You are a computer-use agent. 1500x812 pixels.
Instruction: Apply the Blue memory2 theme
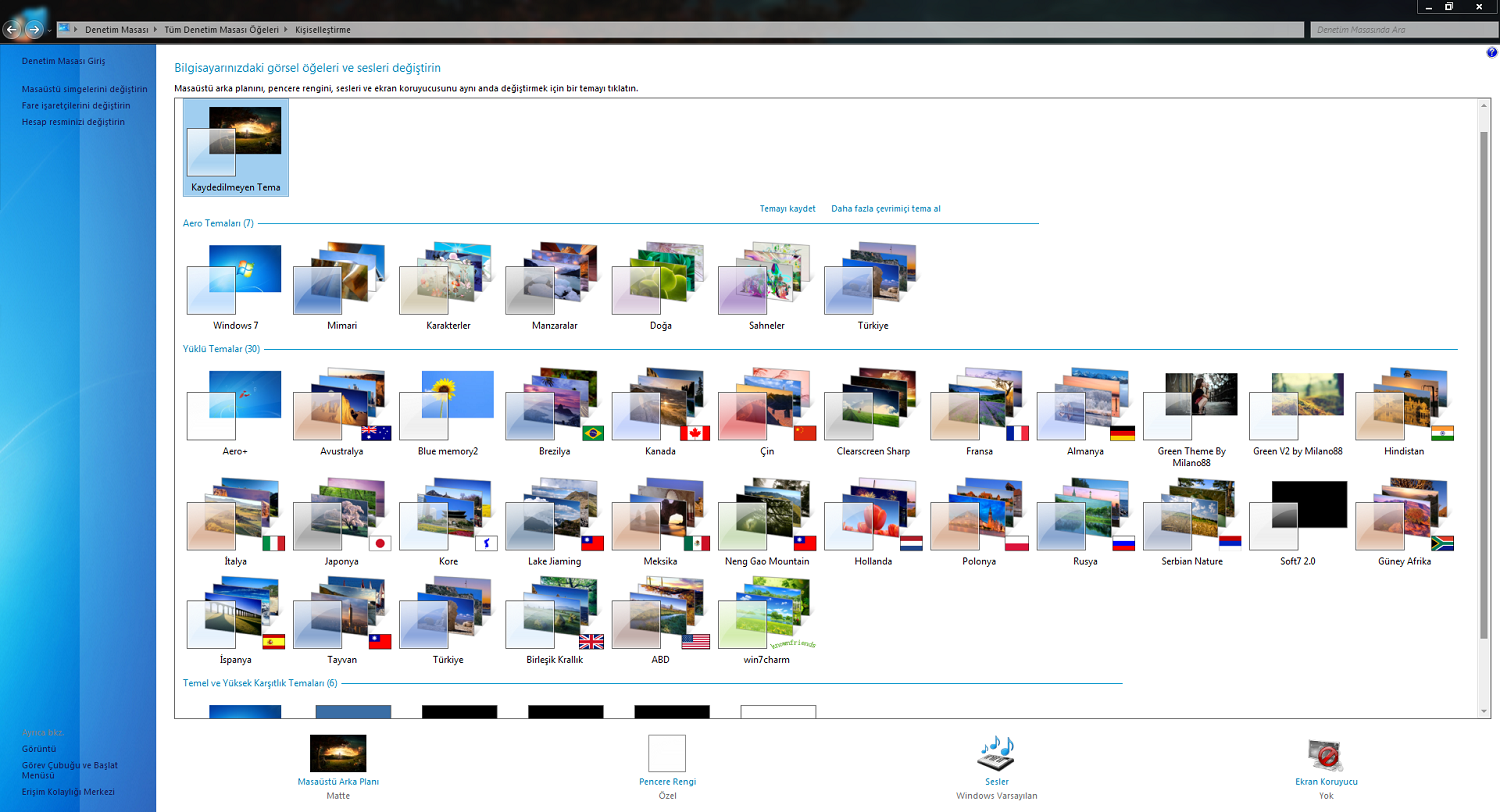point(447,413)
